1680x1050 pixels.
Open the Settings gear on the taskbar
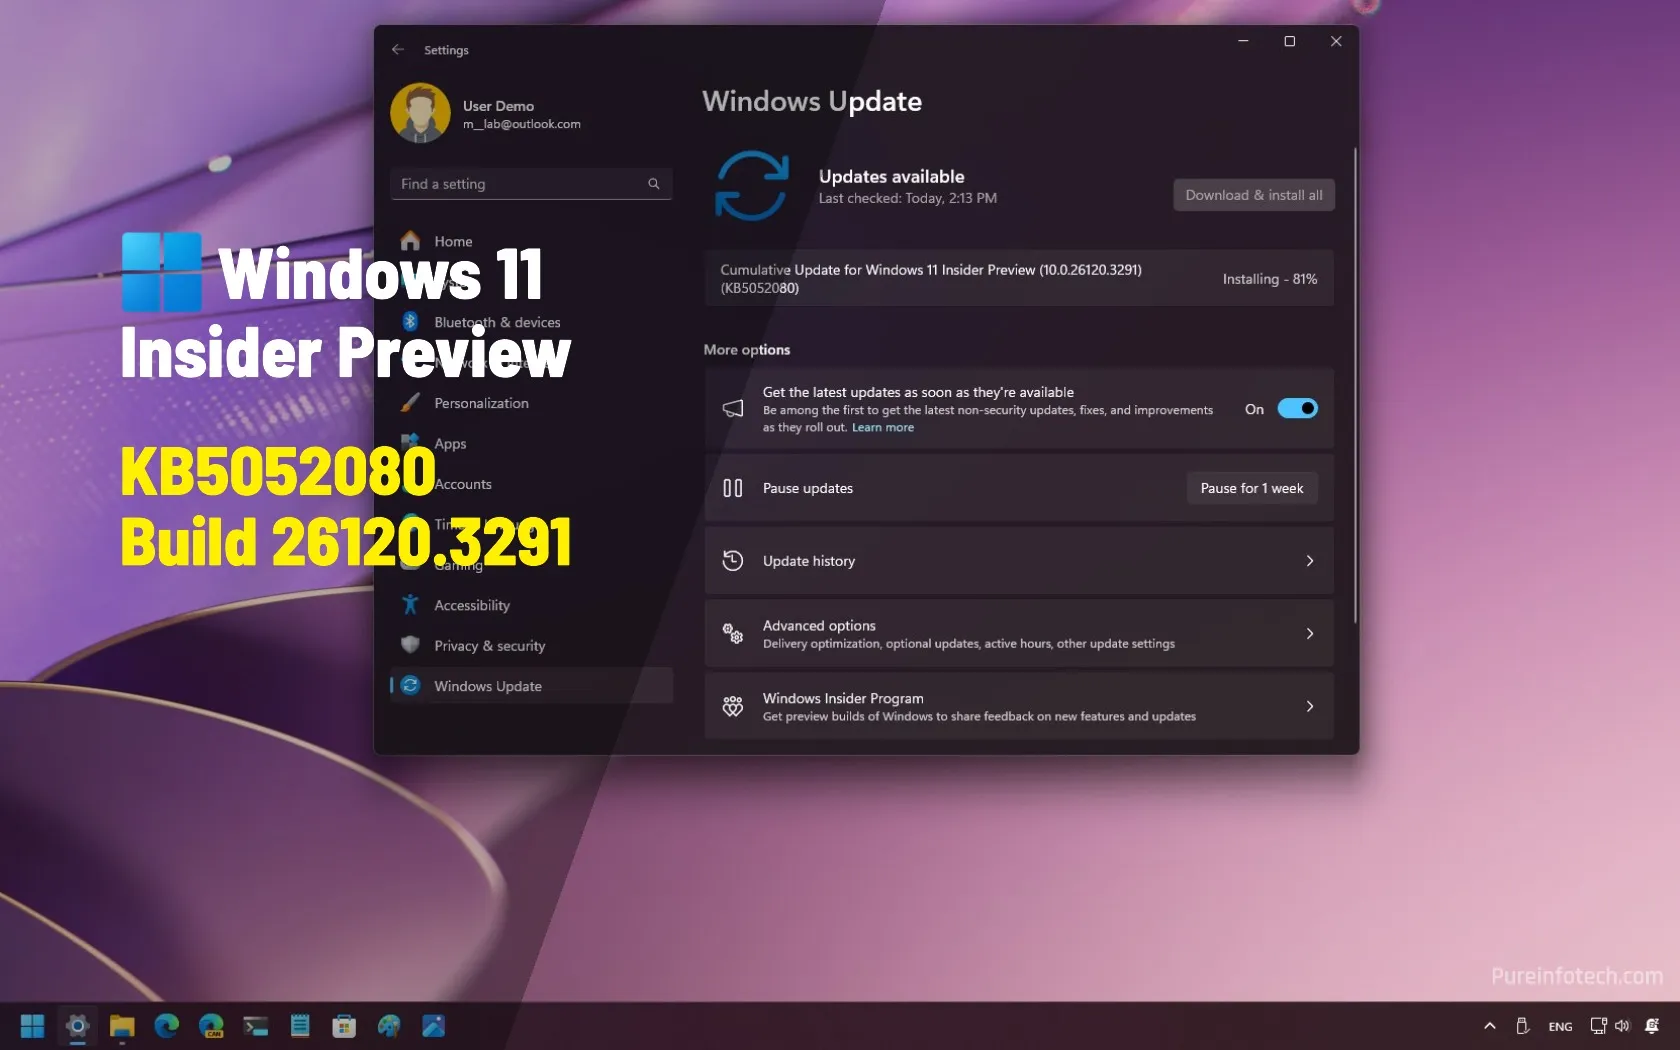click(77, 1026)
